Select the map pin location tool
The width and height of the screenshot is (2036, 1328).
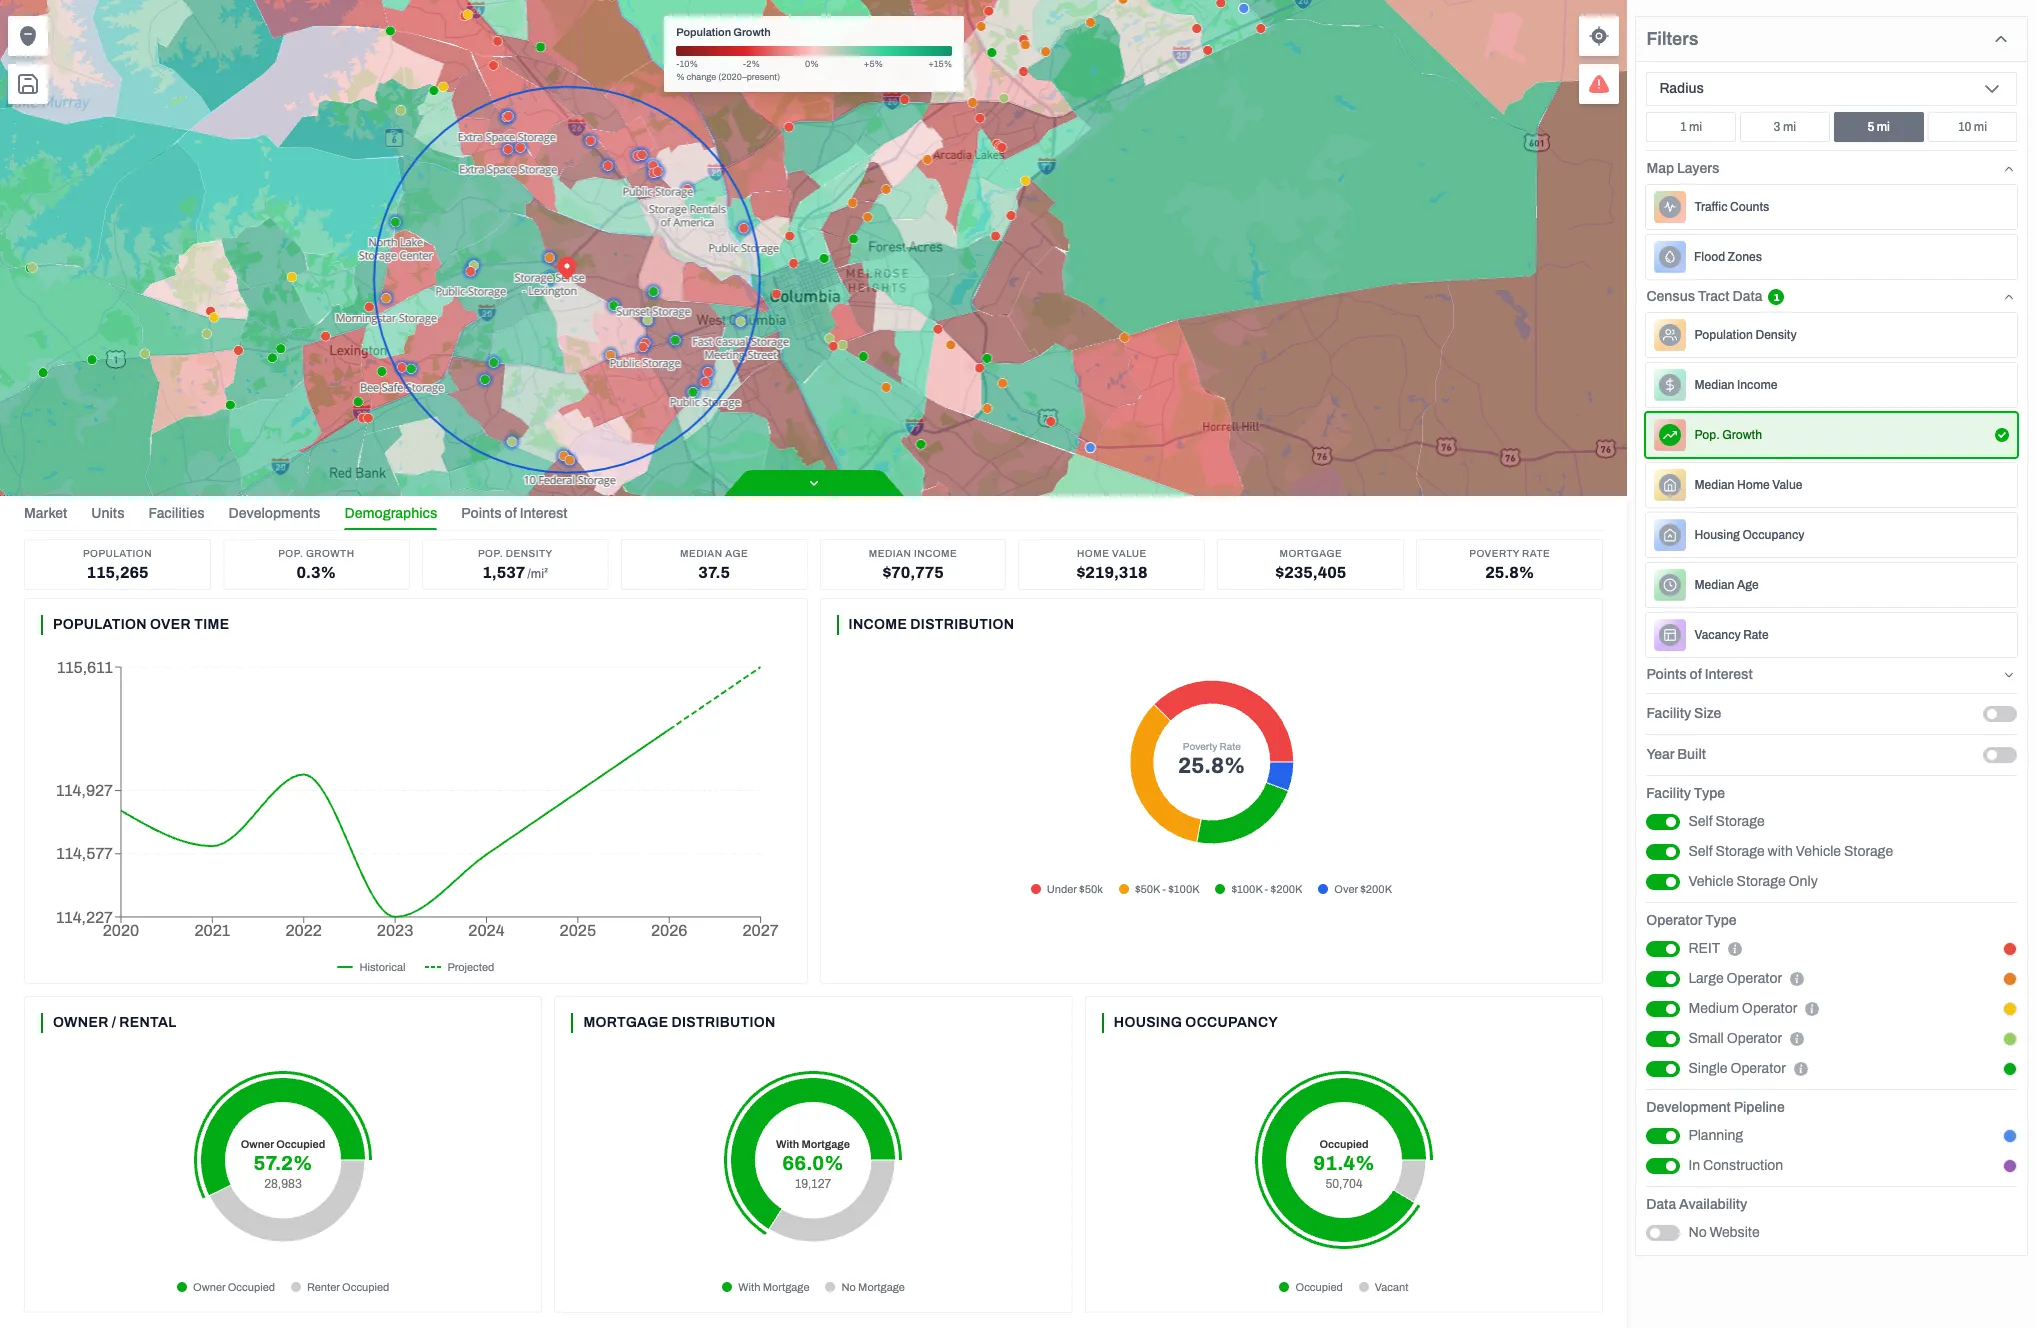[28, 36]
